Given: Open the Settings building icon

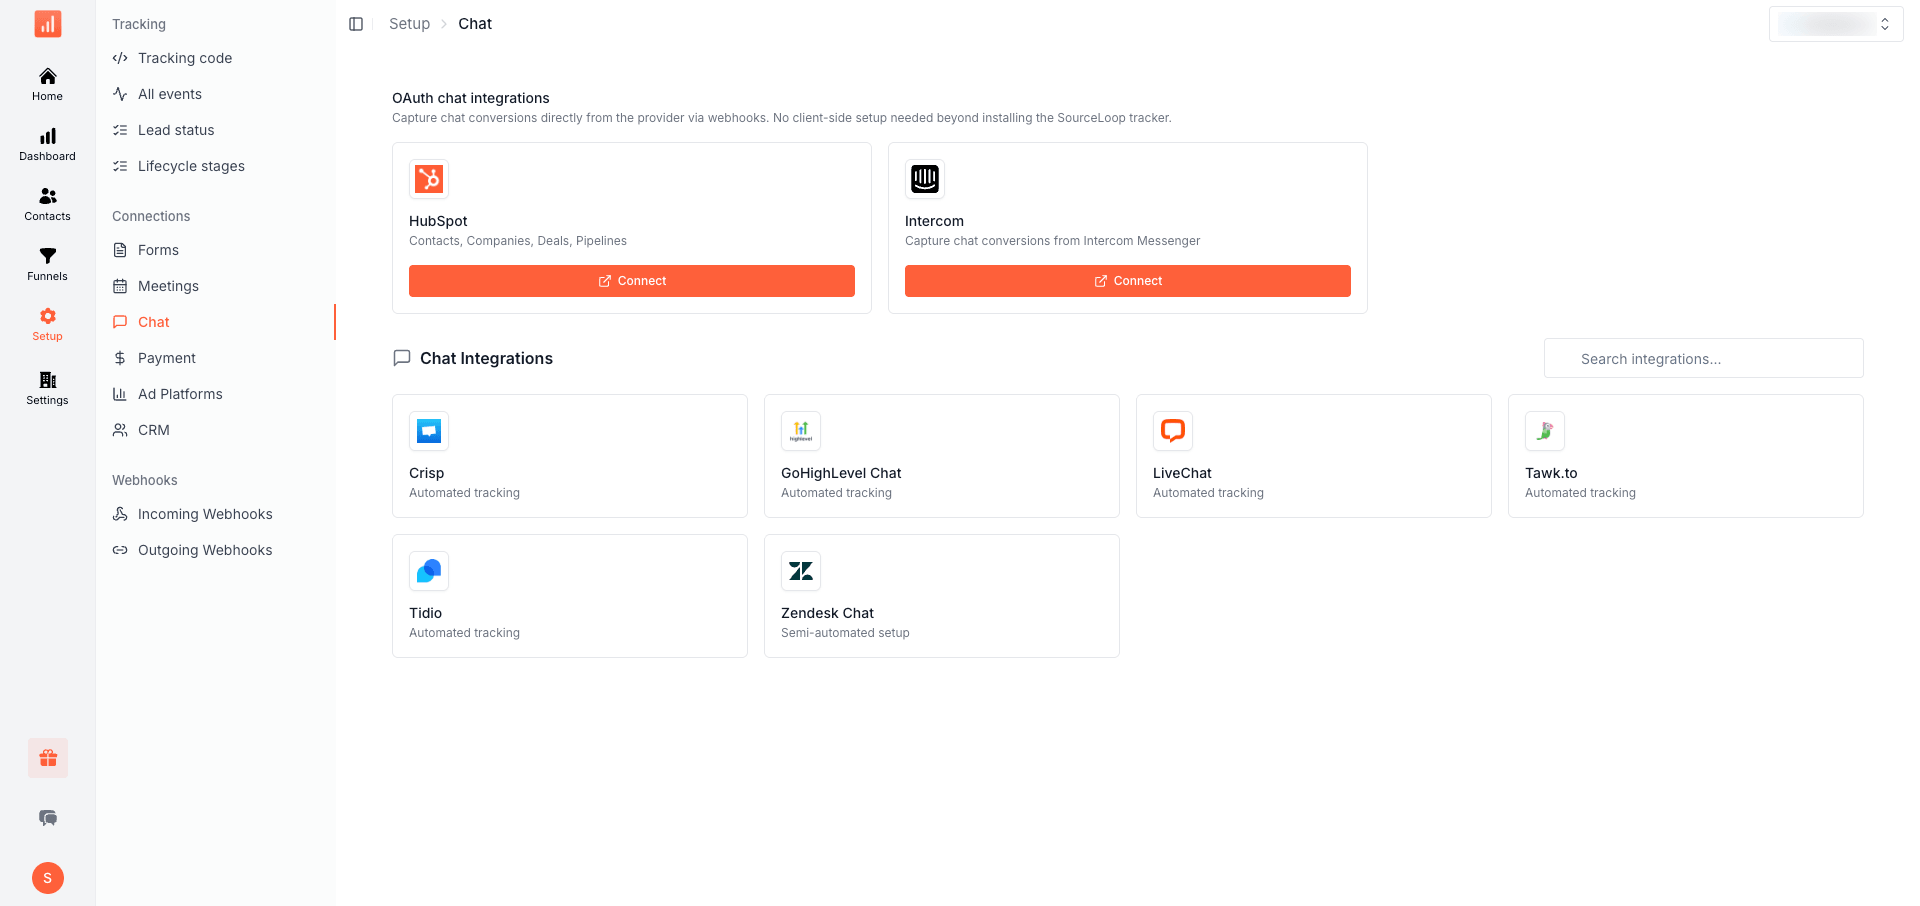Looking at the screenshot, I should point(48,380).
